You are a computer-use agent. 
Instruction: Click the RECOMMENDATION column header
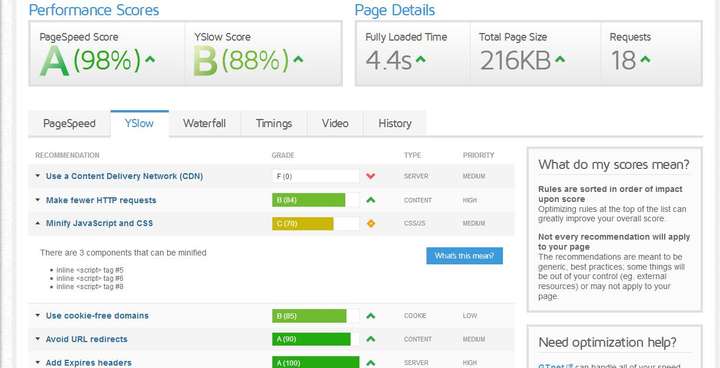[67, 155]
